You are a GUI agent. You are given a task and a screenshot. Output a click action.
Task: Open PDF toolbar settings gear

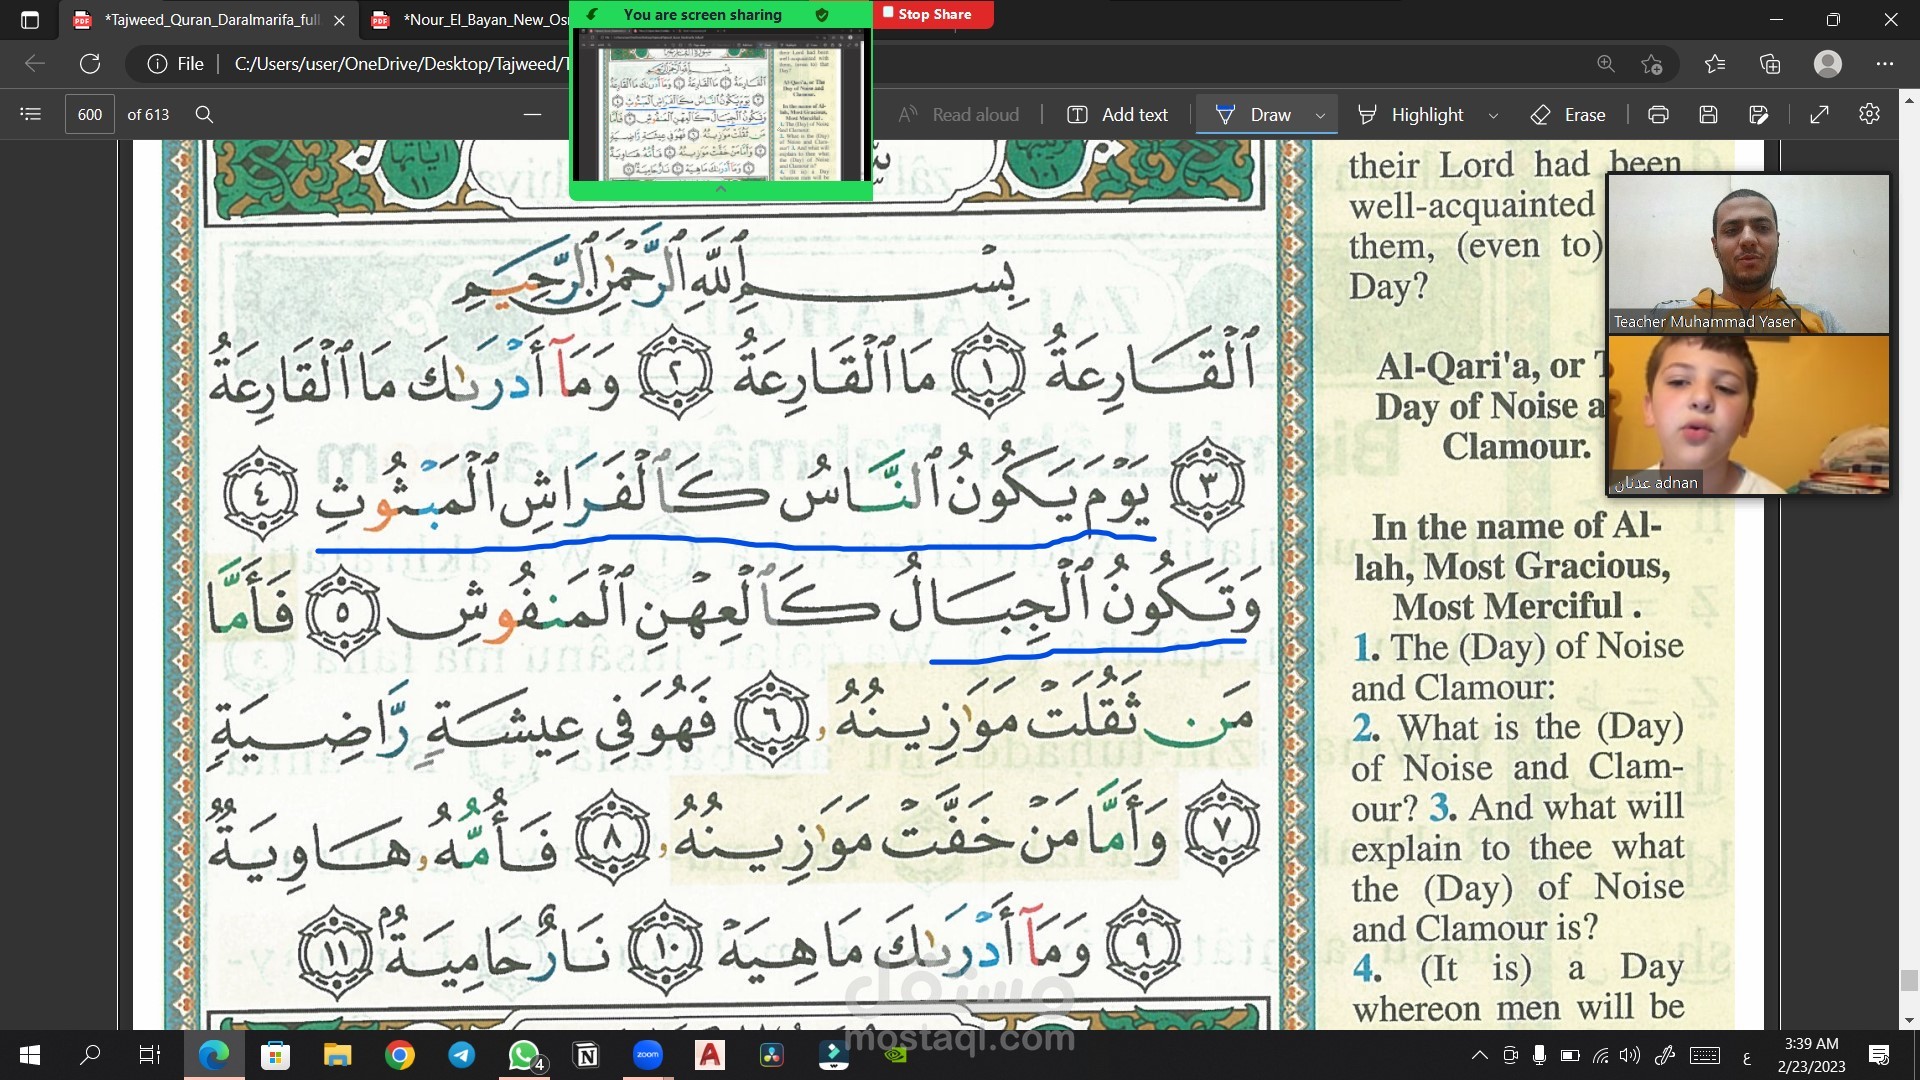pos(1869,114)
